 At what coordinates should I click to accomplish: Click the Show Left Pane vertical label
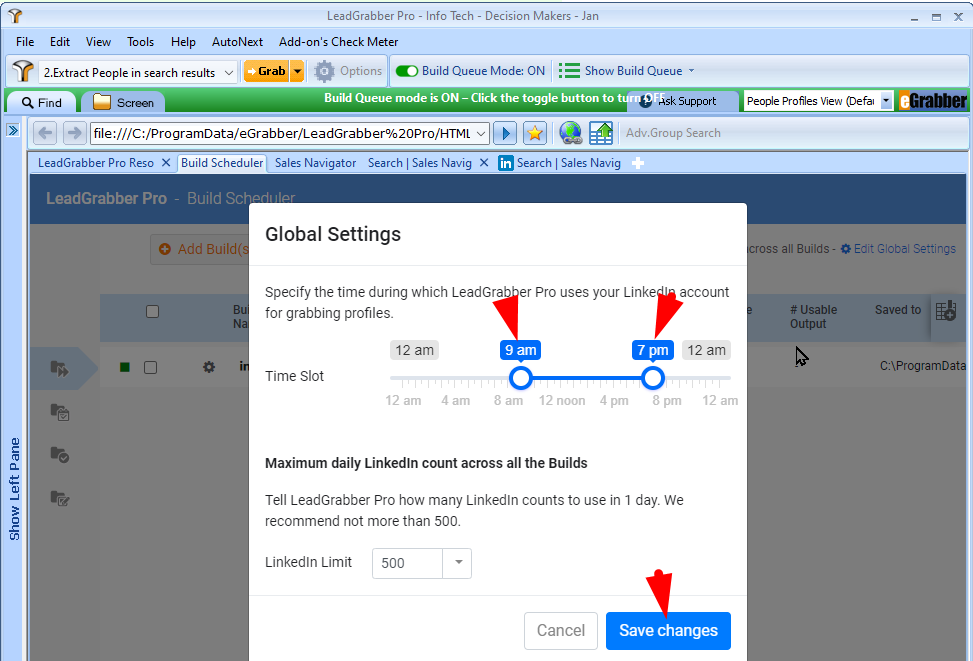pyautogui.click(x=14, y=489)
